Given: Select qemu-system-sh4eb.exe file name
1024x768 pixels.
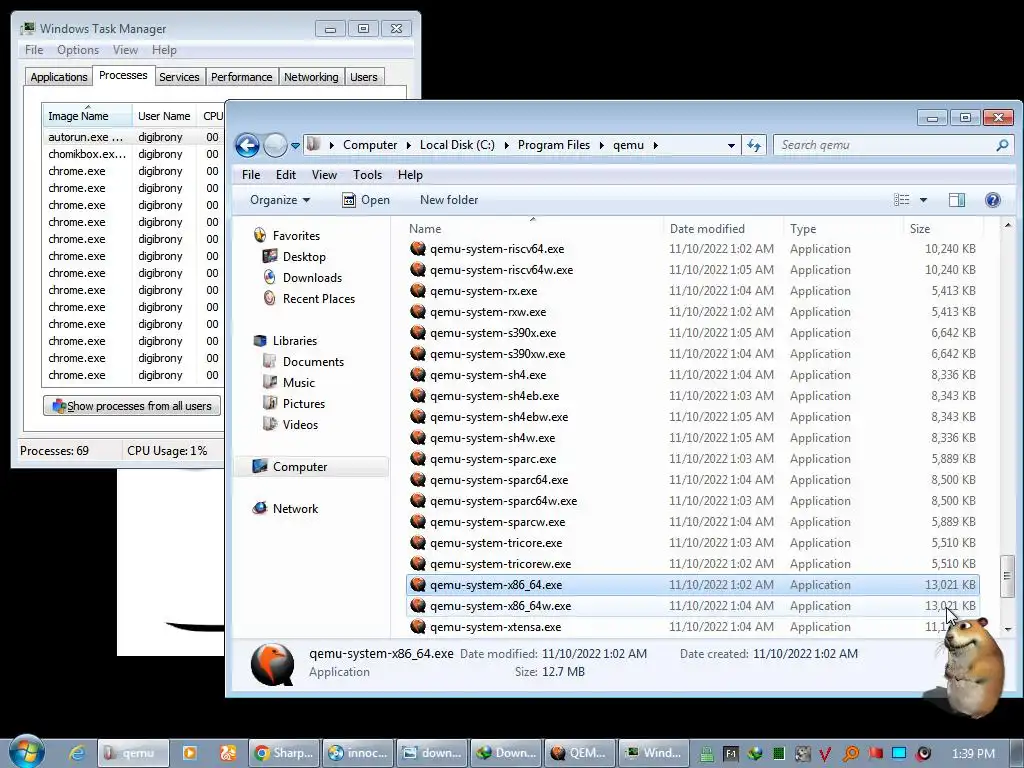Looking at the screenshot, I should [494, 396].
